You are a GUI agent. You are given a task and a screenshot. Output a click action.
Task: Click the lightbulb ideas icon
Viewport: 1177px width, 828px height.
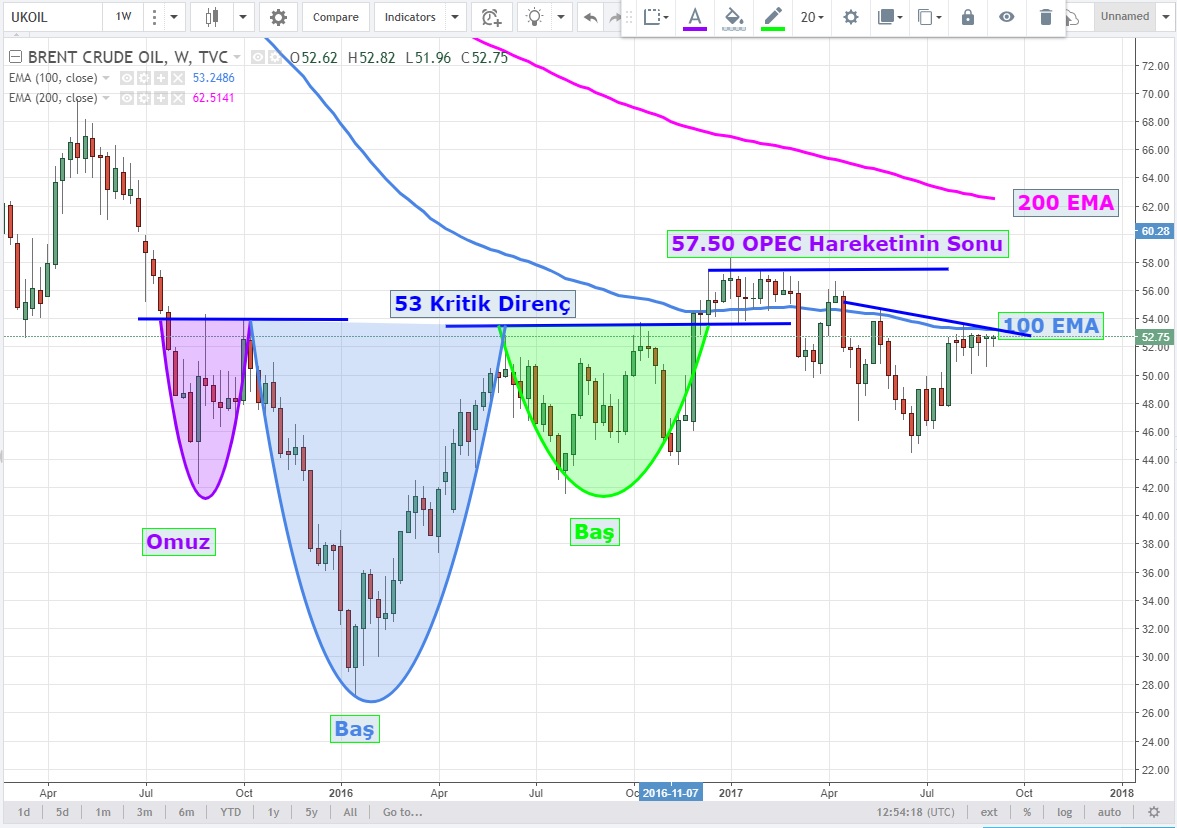(x=536, y=17)
